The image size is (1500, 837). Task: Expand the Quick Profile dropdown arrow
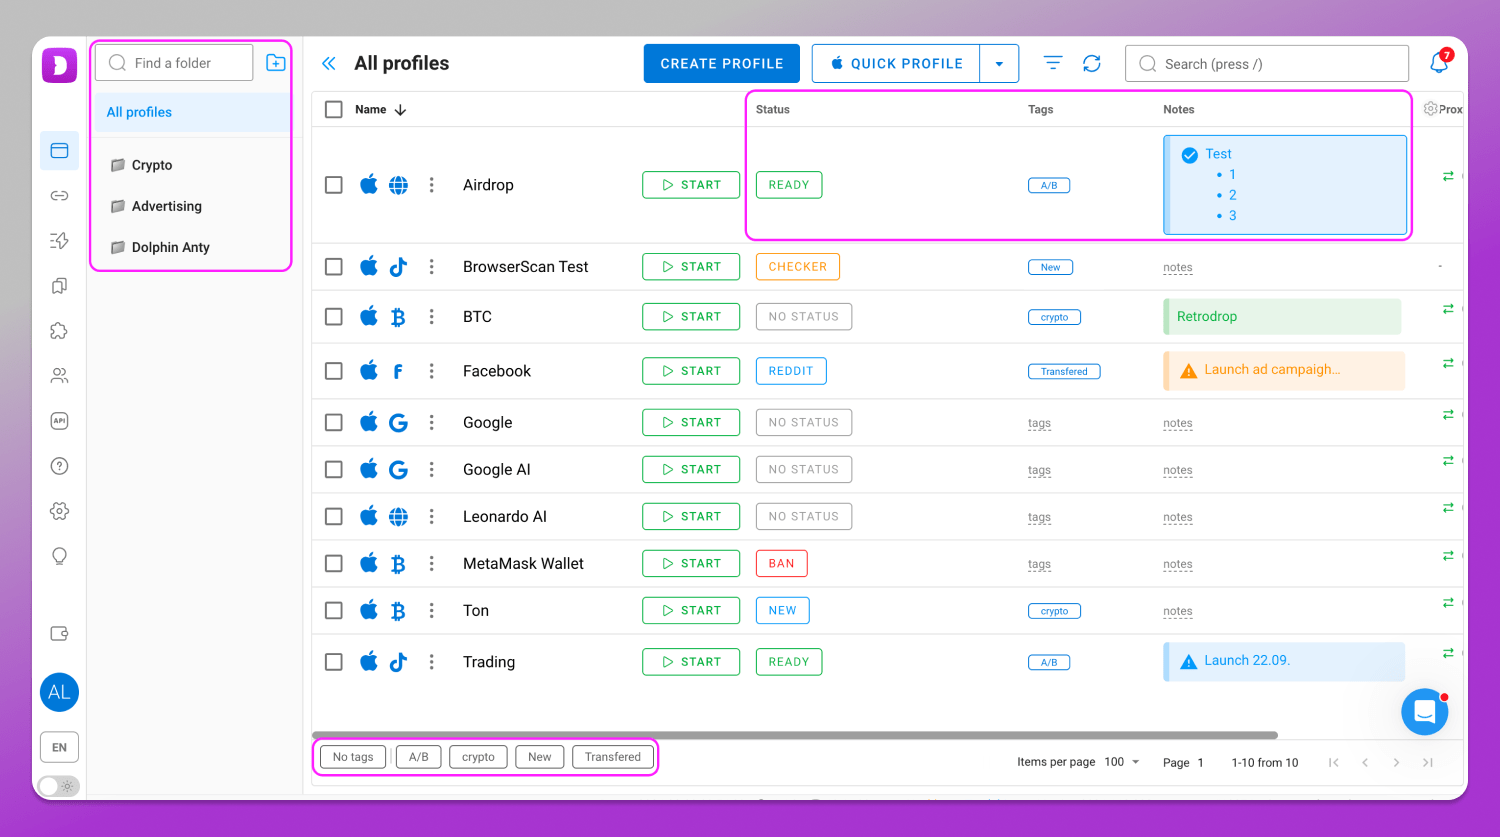(999, 64)
